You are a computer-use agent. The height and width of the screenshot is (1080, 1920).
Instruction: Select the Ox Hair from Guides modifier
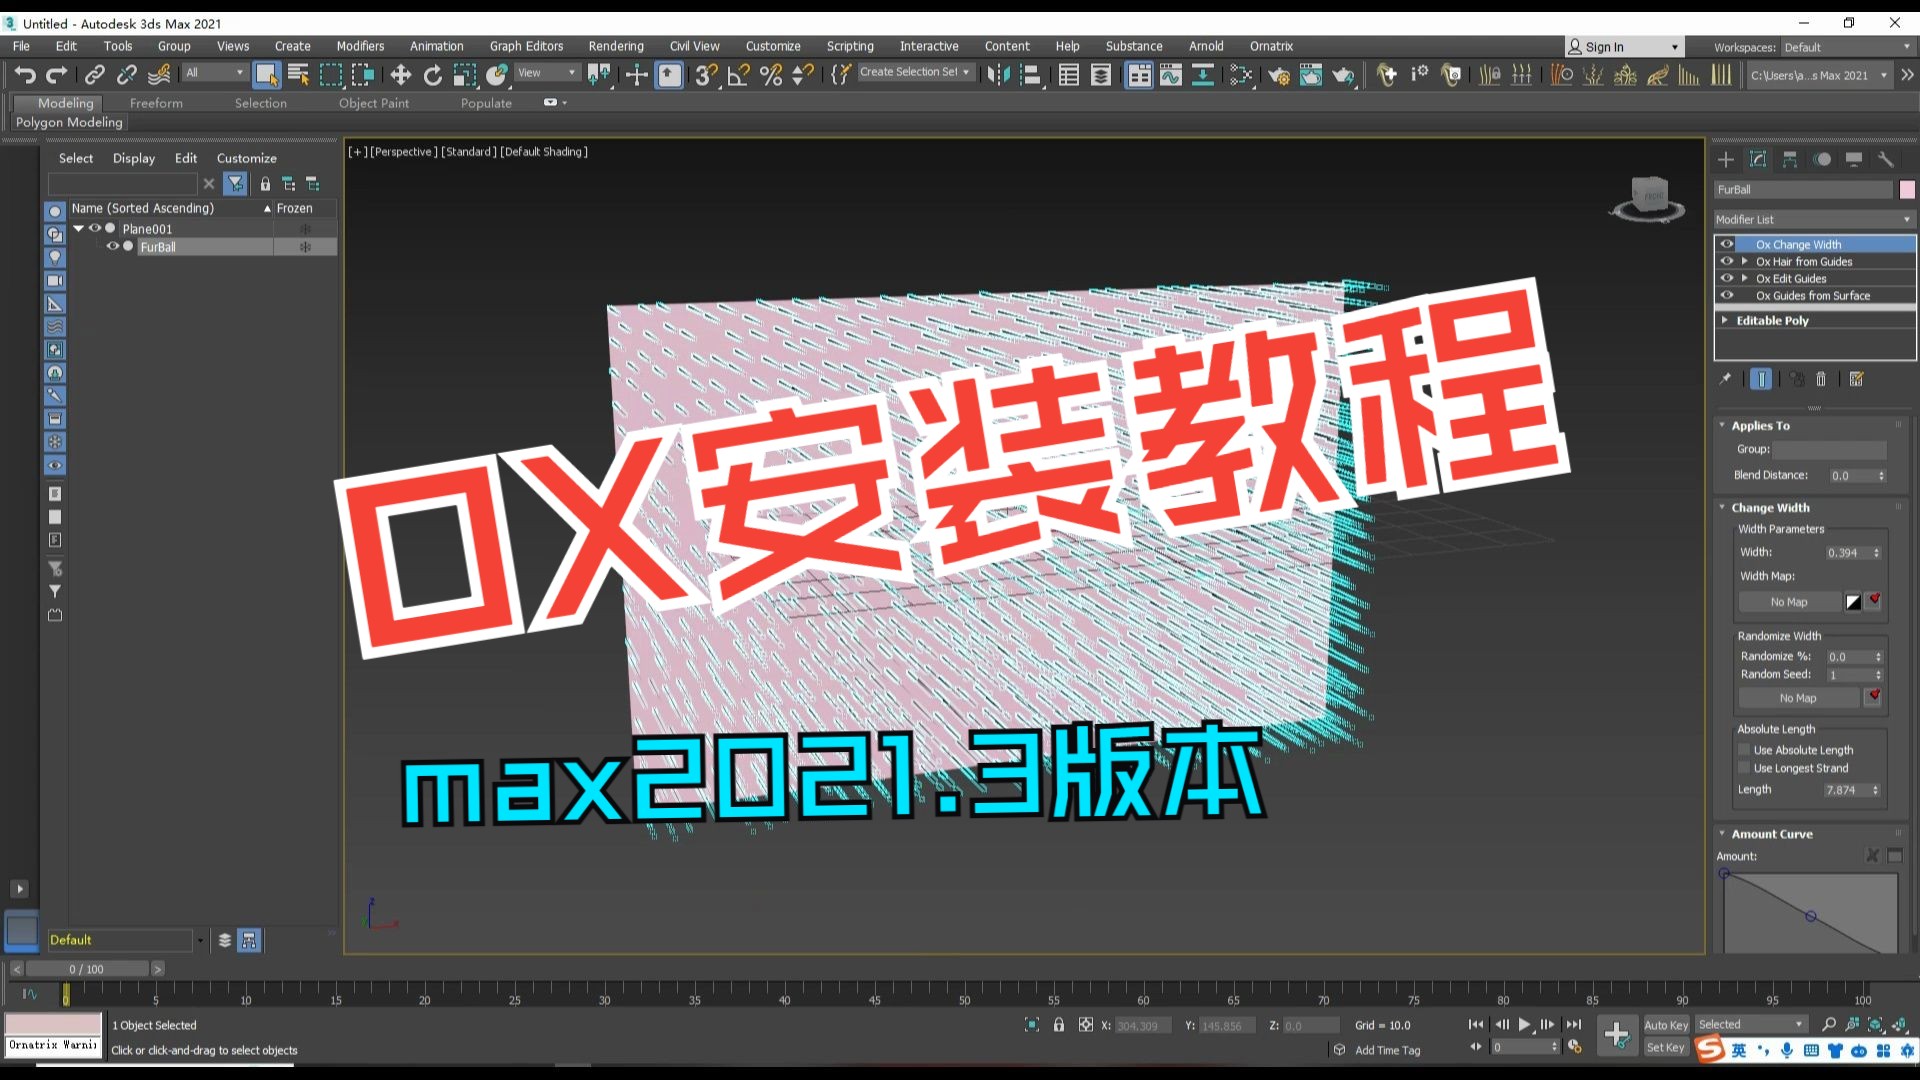(1807, 261)
